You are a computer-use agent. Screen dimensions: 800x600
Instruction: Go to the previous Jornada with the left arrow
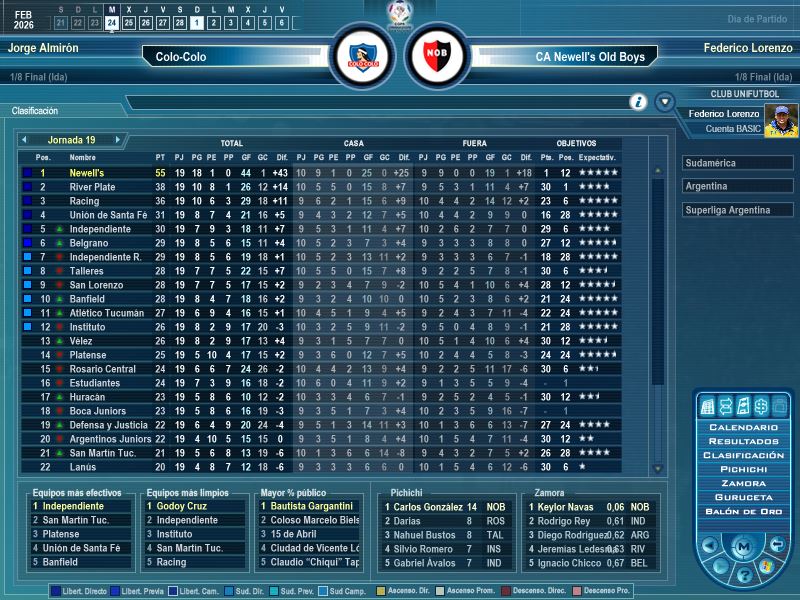[24, 140]
